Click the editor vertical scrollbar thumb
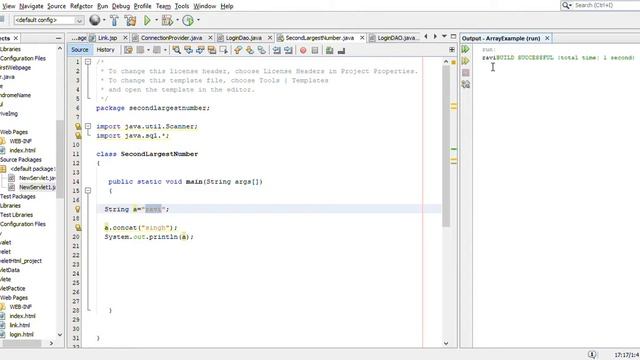640x360 pixels. 446,145
